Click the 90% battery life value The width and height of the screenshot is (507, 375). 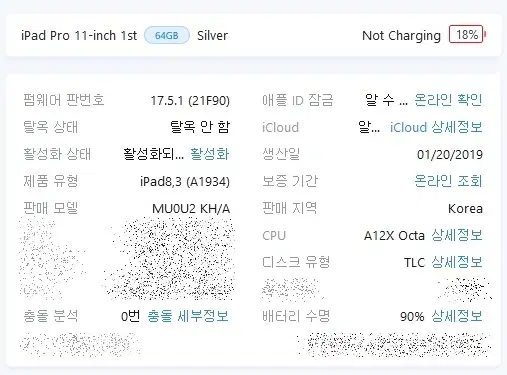412,317
